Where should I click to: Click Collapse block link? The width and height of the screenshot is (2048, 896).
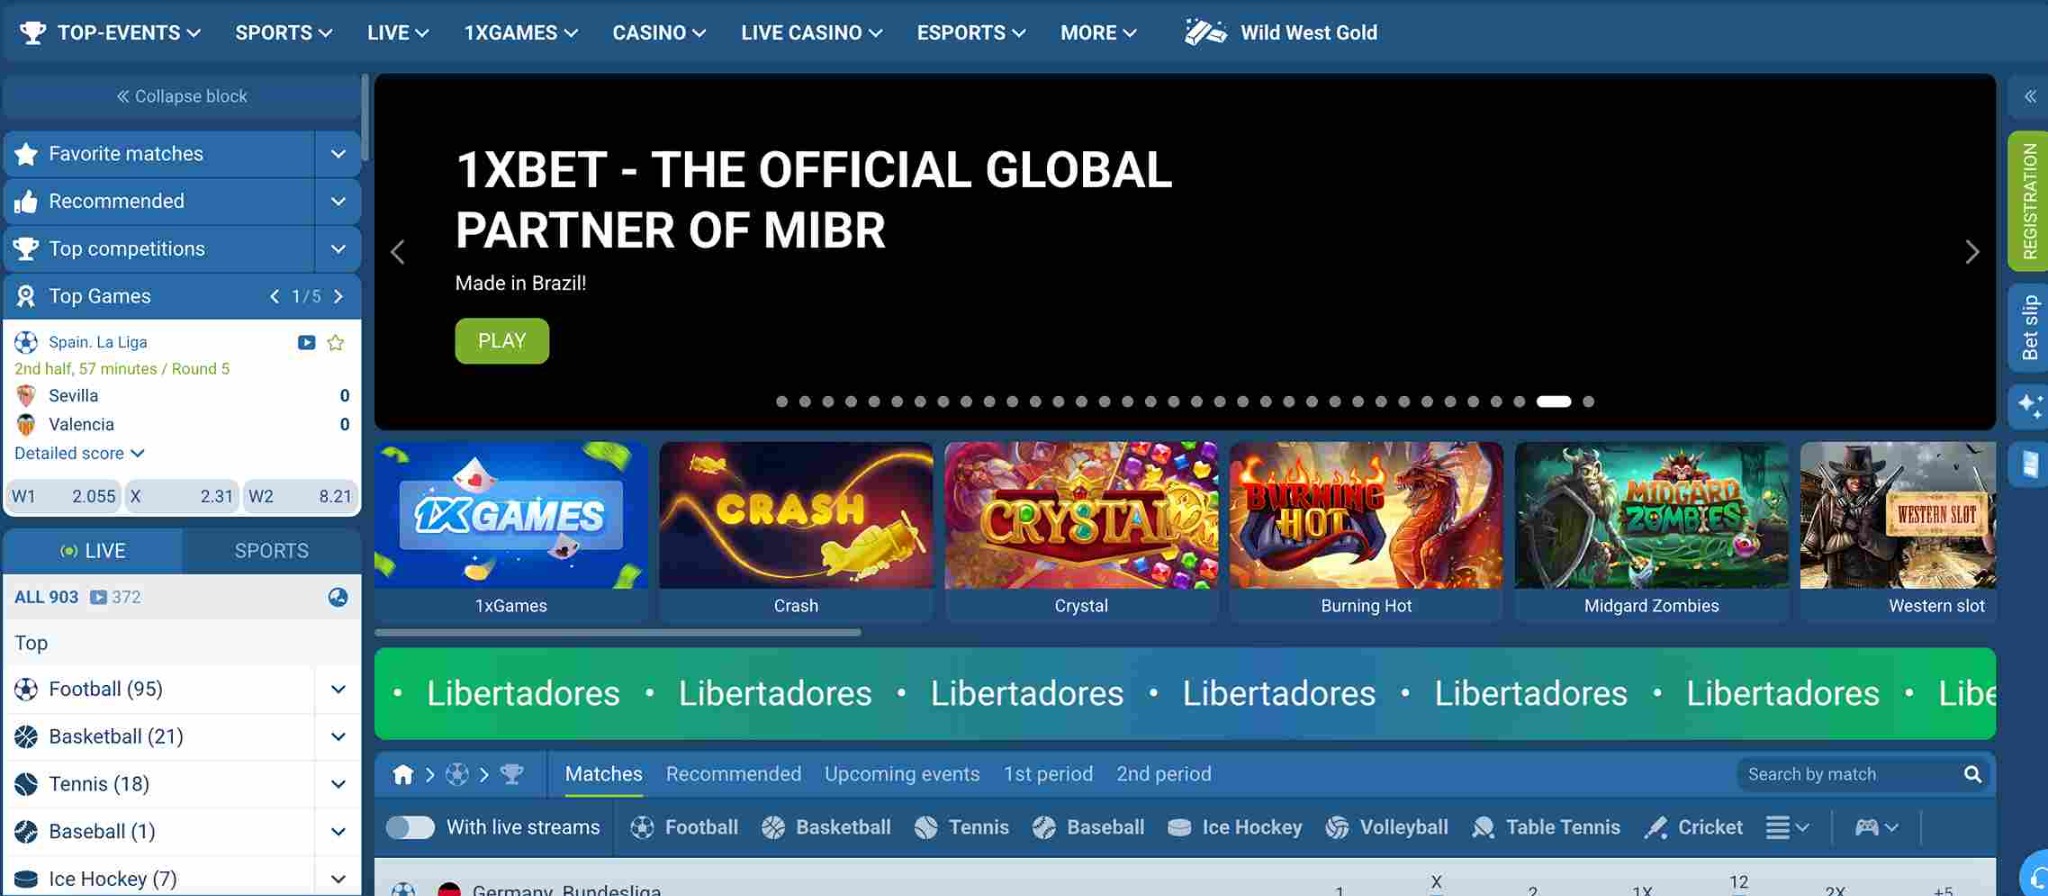point(181,97)
